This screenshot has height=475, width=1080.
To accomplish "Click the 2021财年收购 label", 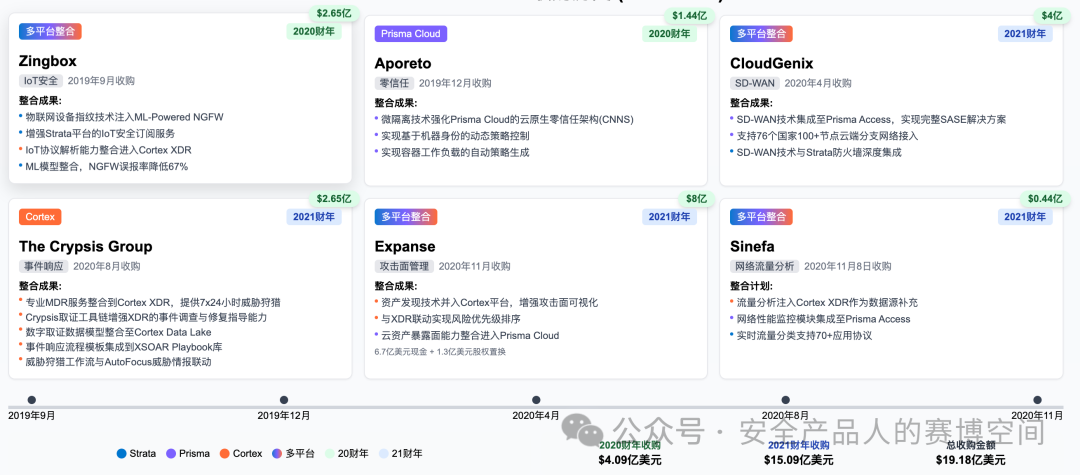I will click(x=798, y=445).
